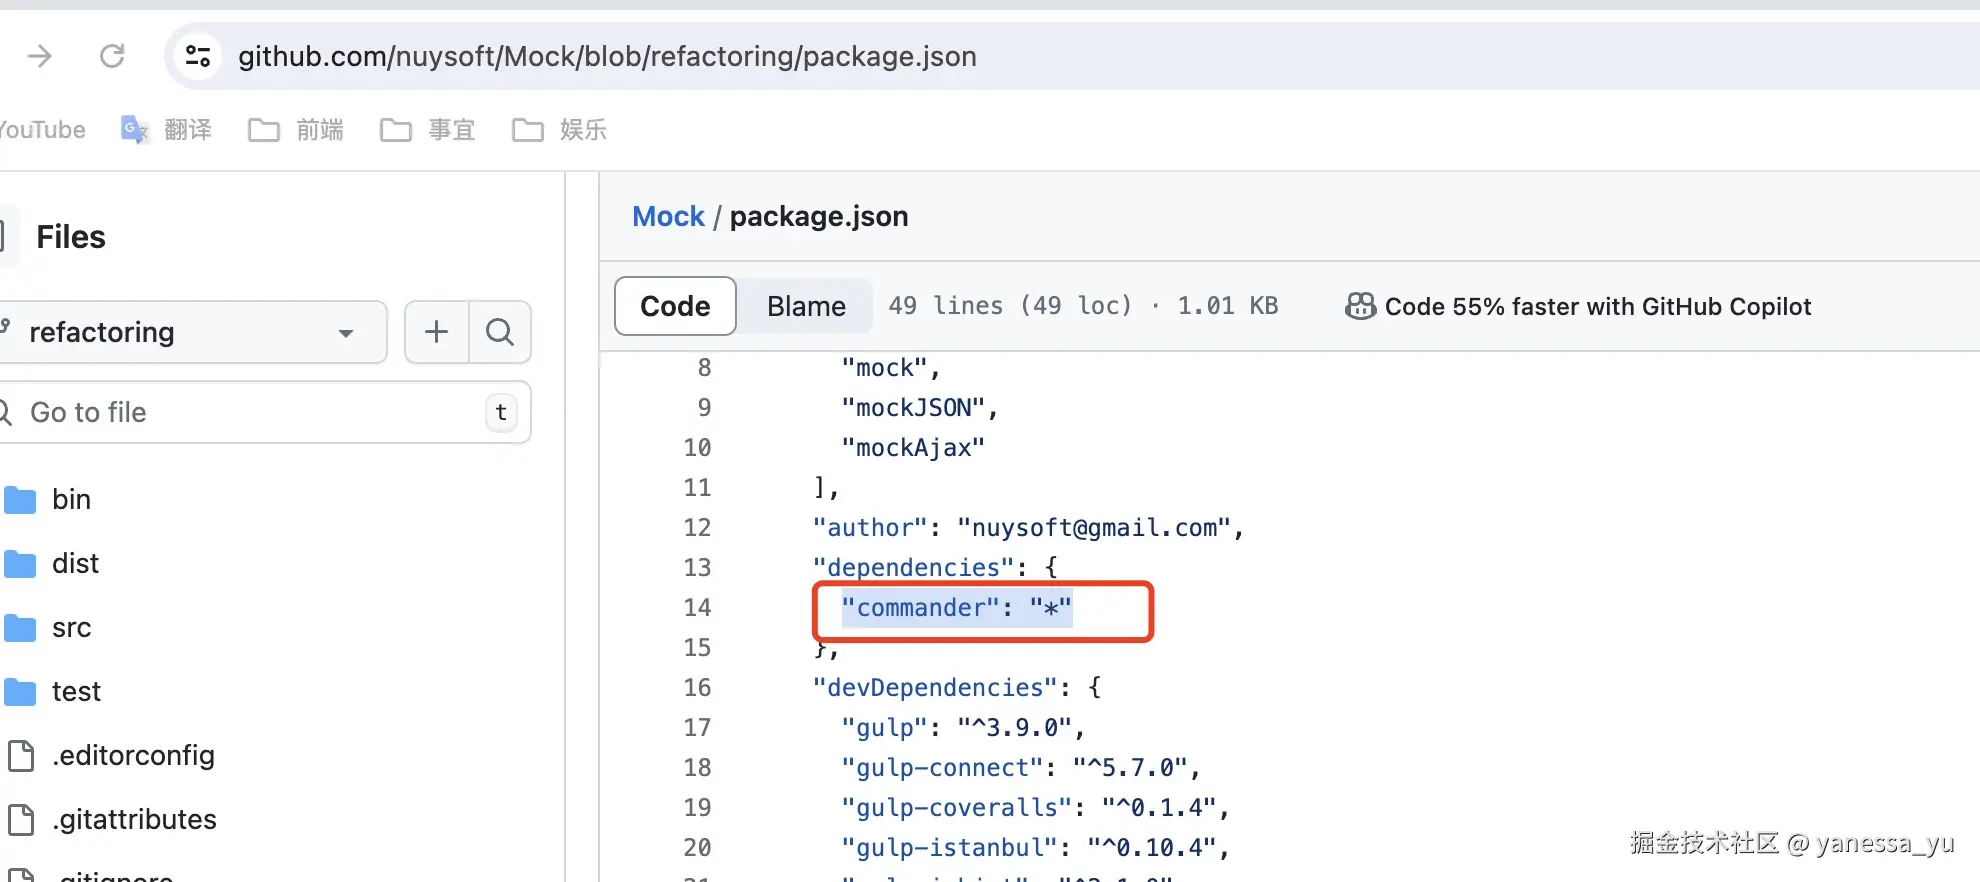Open the refactoring branch dropdown
Screen dimensions: 1980x882
click(192, 332)
